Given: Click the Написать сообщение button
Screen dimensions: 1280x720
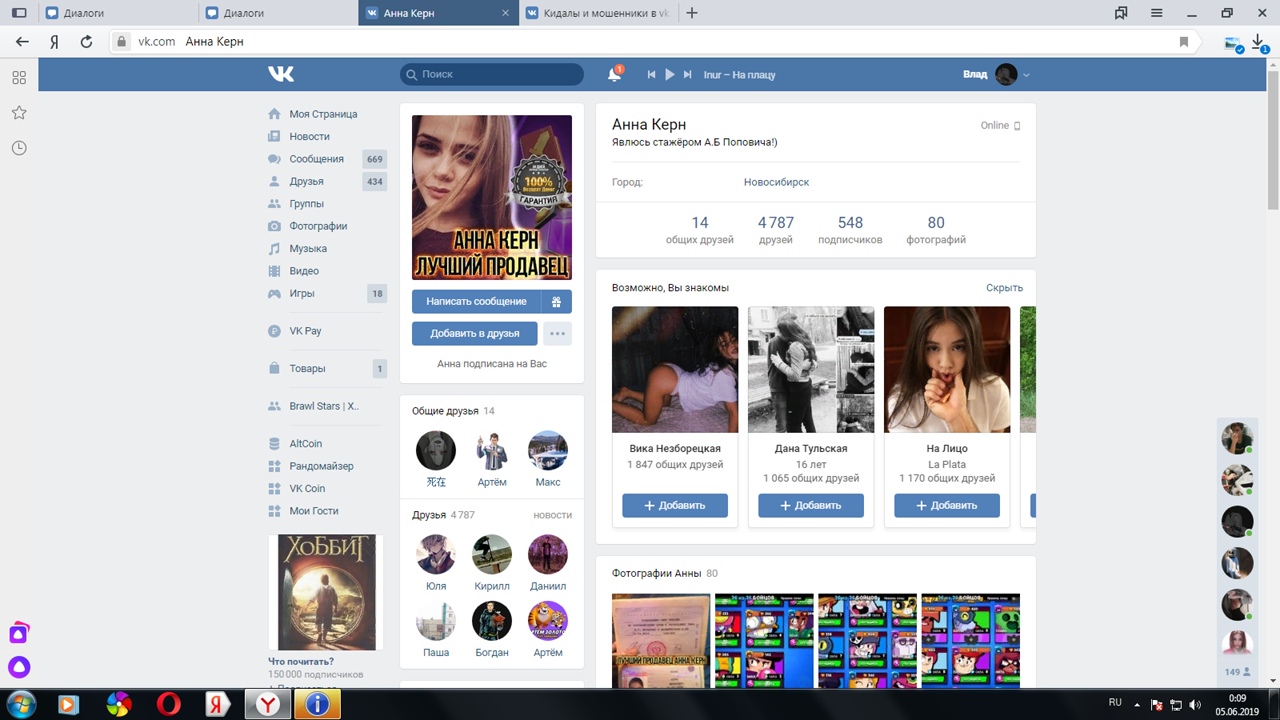Looking at the screenshot, I should pyautogui.click(x=476, y=301).
